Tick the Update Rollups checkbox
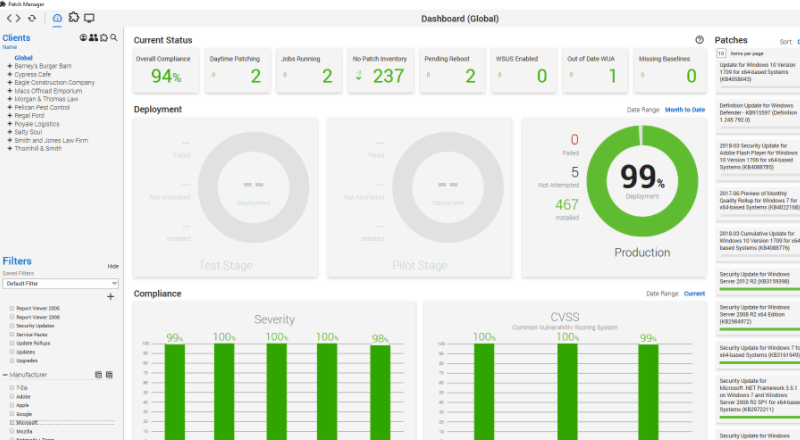800x440 pixels. (x=12, y=343)
